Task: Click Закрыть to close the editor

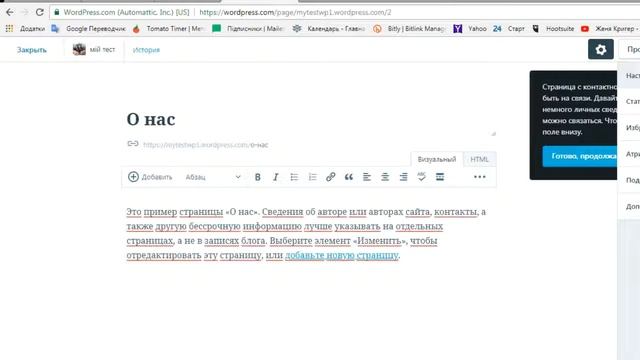Action: 32,50
